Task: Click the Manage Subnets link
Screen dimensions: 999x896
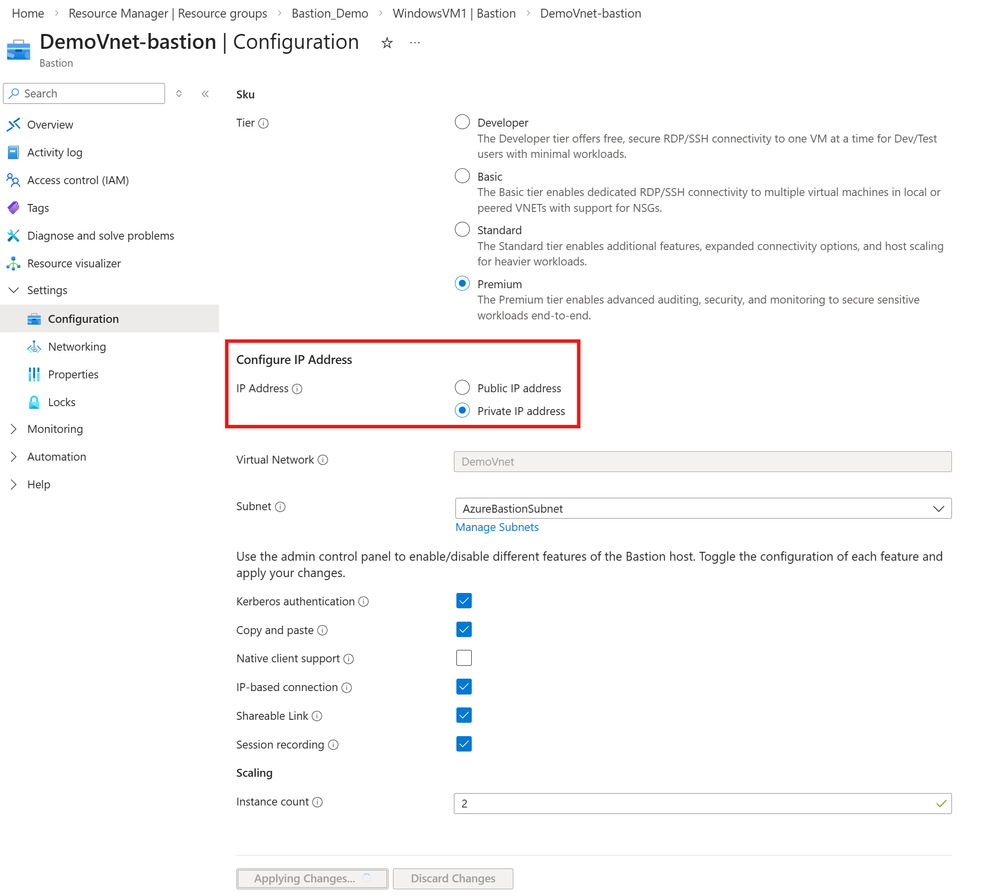Action: point(497,528)
